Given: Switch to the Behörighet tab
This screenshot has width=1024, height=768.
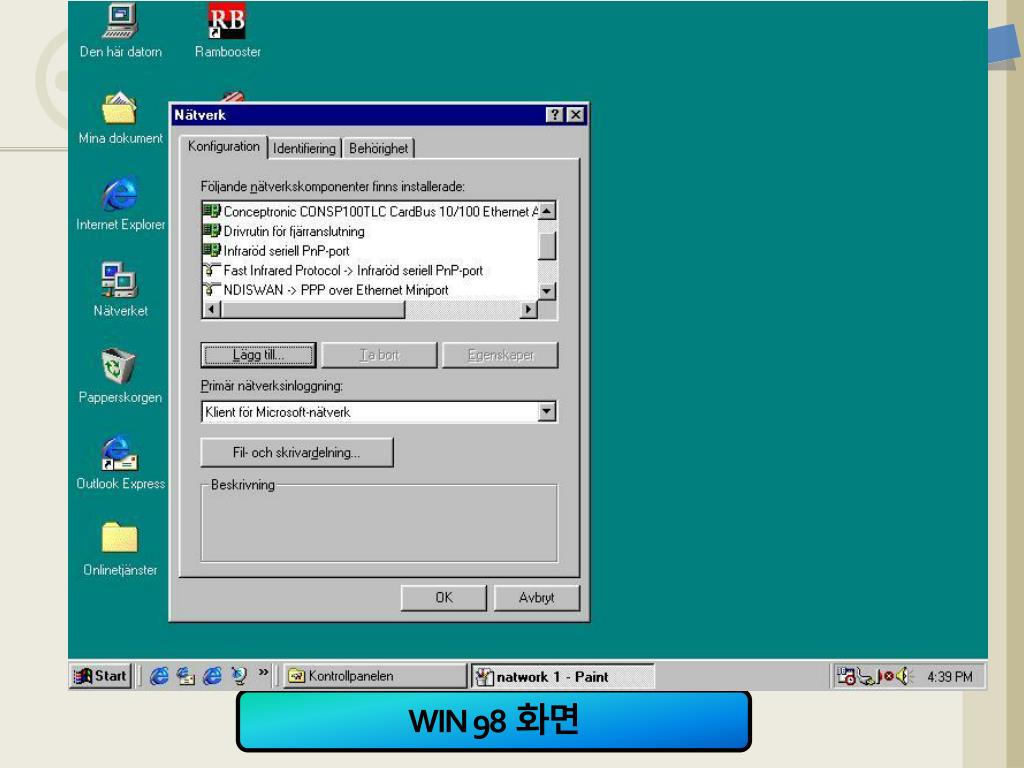Looking at the screenshot, I should click(x=378, y=148).
